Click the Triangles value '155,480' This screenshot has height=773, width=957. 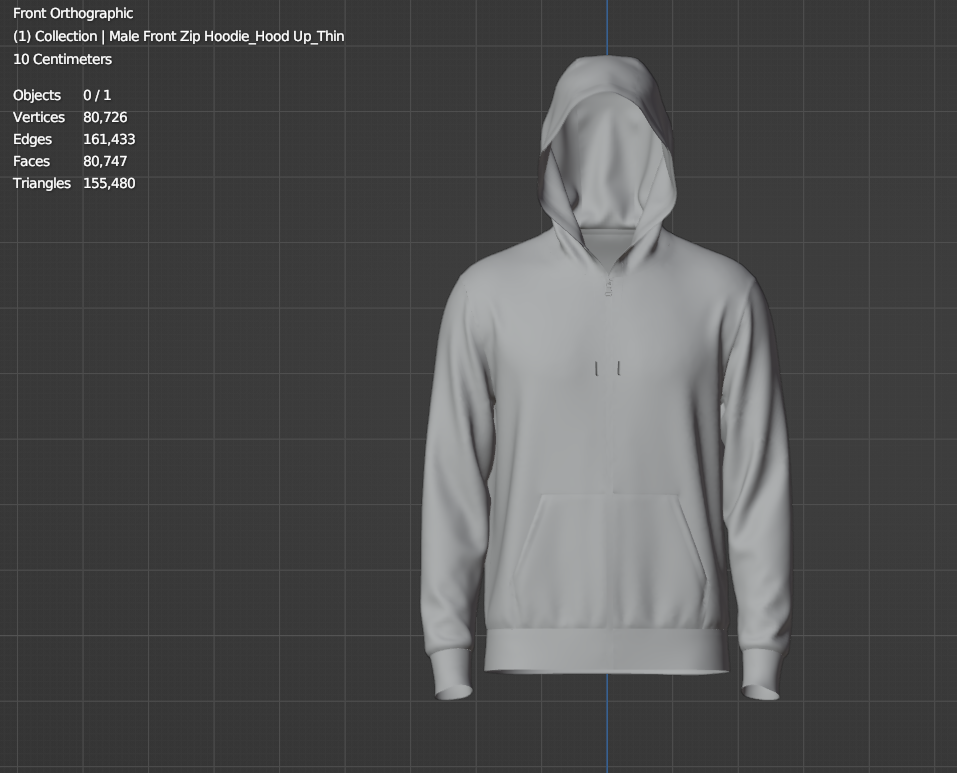point(109,183)
